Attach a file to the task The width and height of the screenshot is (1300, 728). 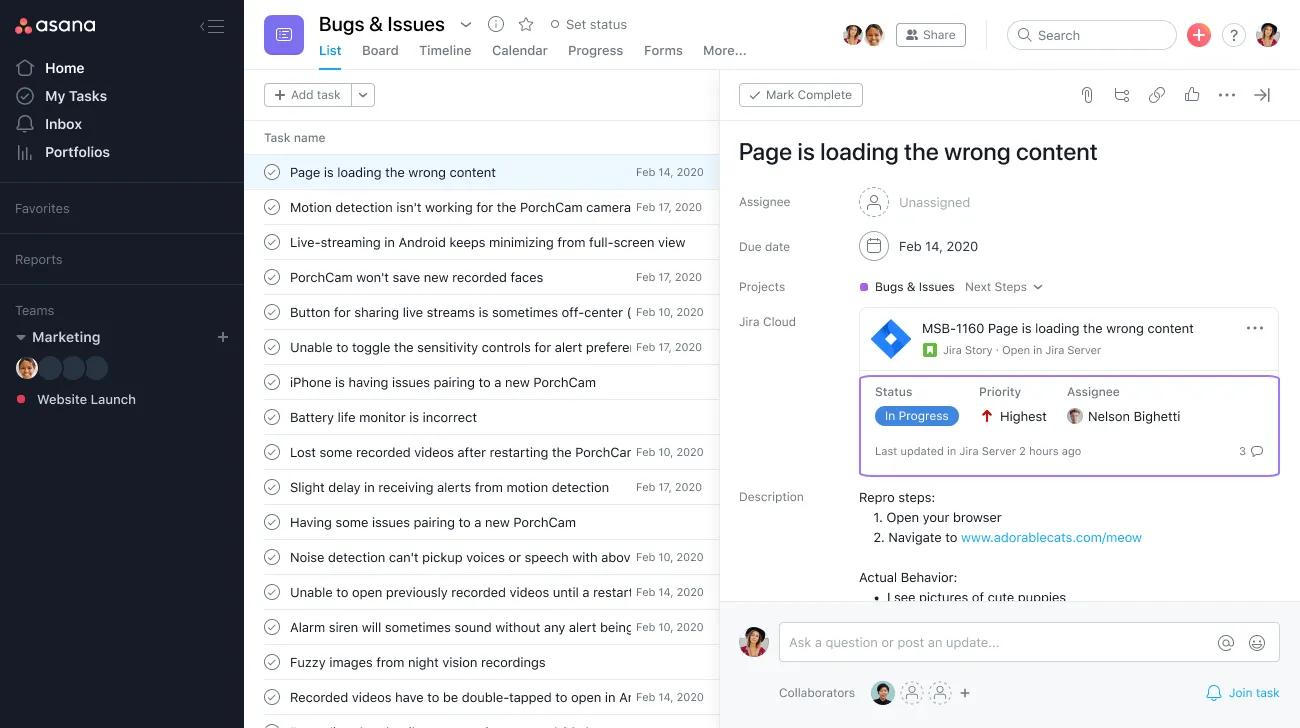(1087, 94)
